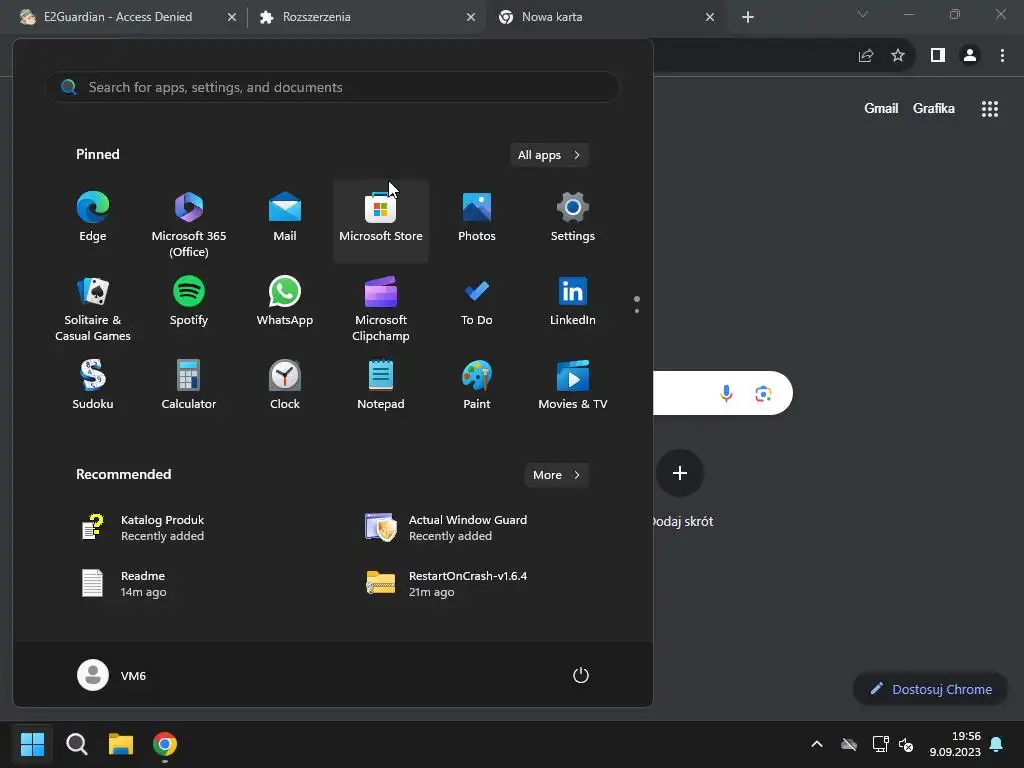Launch Calculator
Image resolution: width=1024 pixels, height=768 pixels.
click(189, 387)
